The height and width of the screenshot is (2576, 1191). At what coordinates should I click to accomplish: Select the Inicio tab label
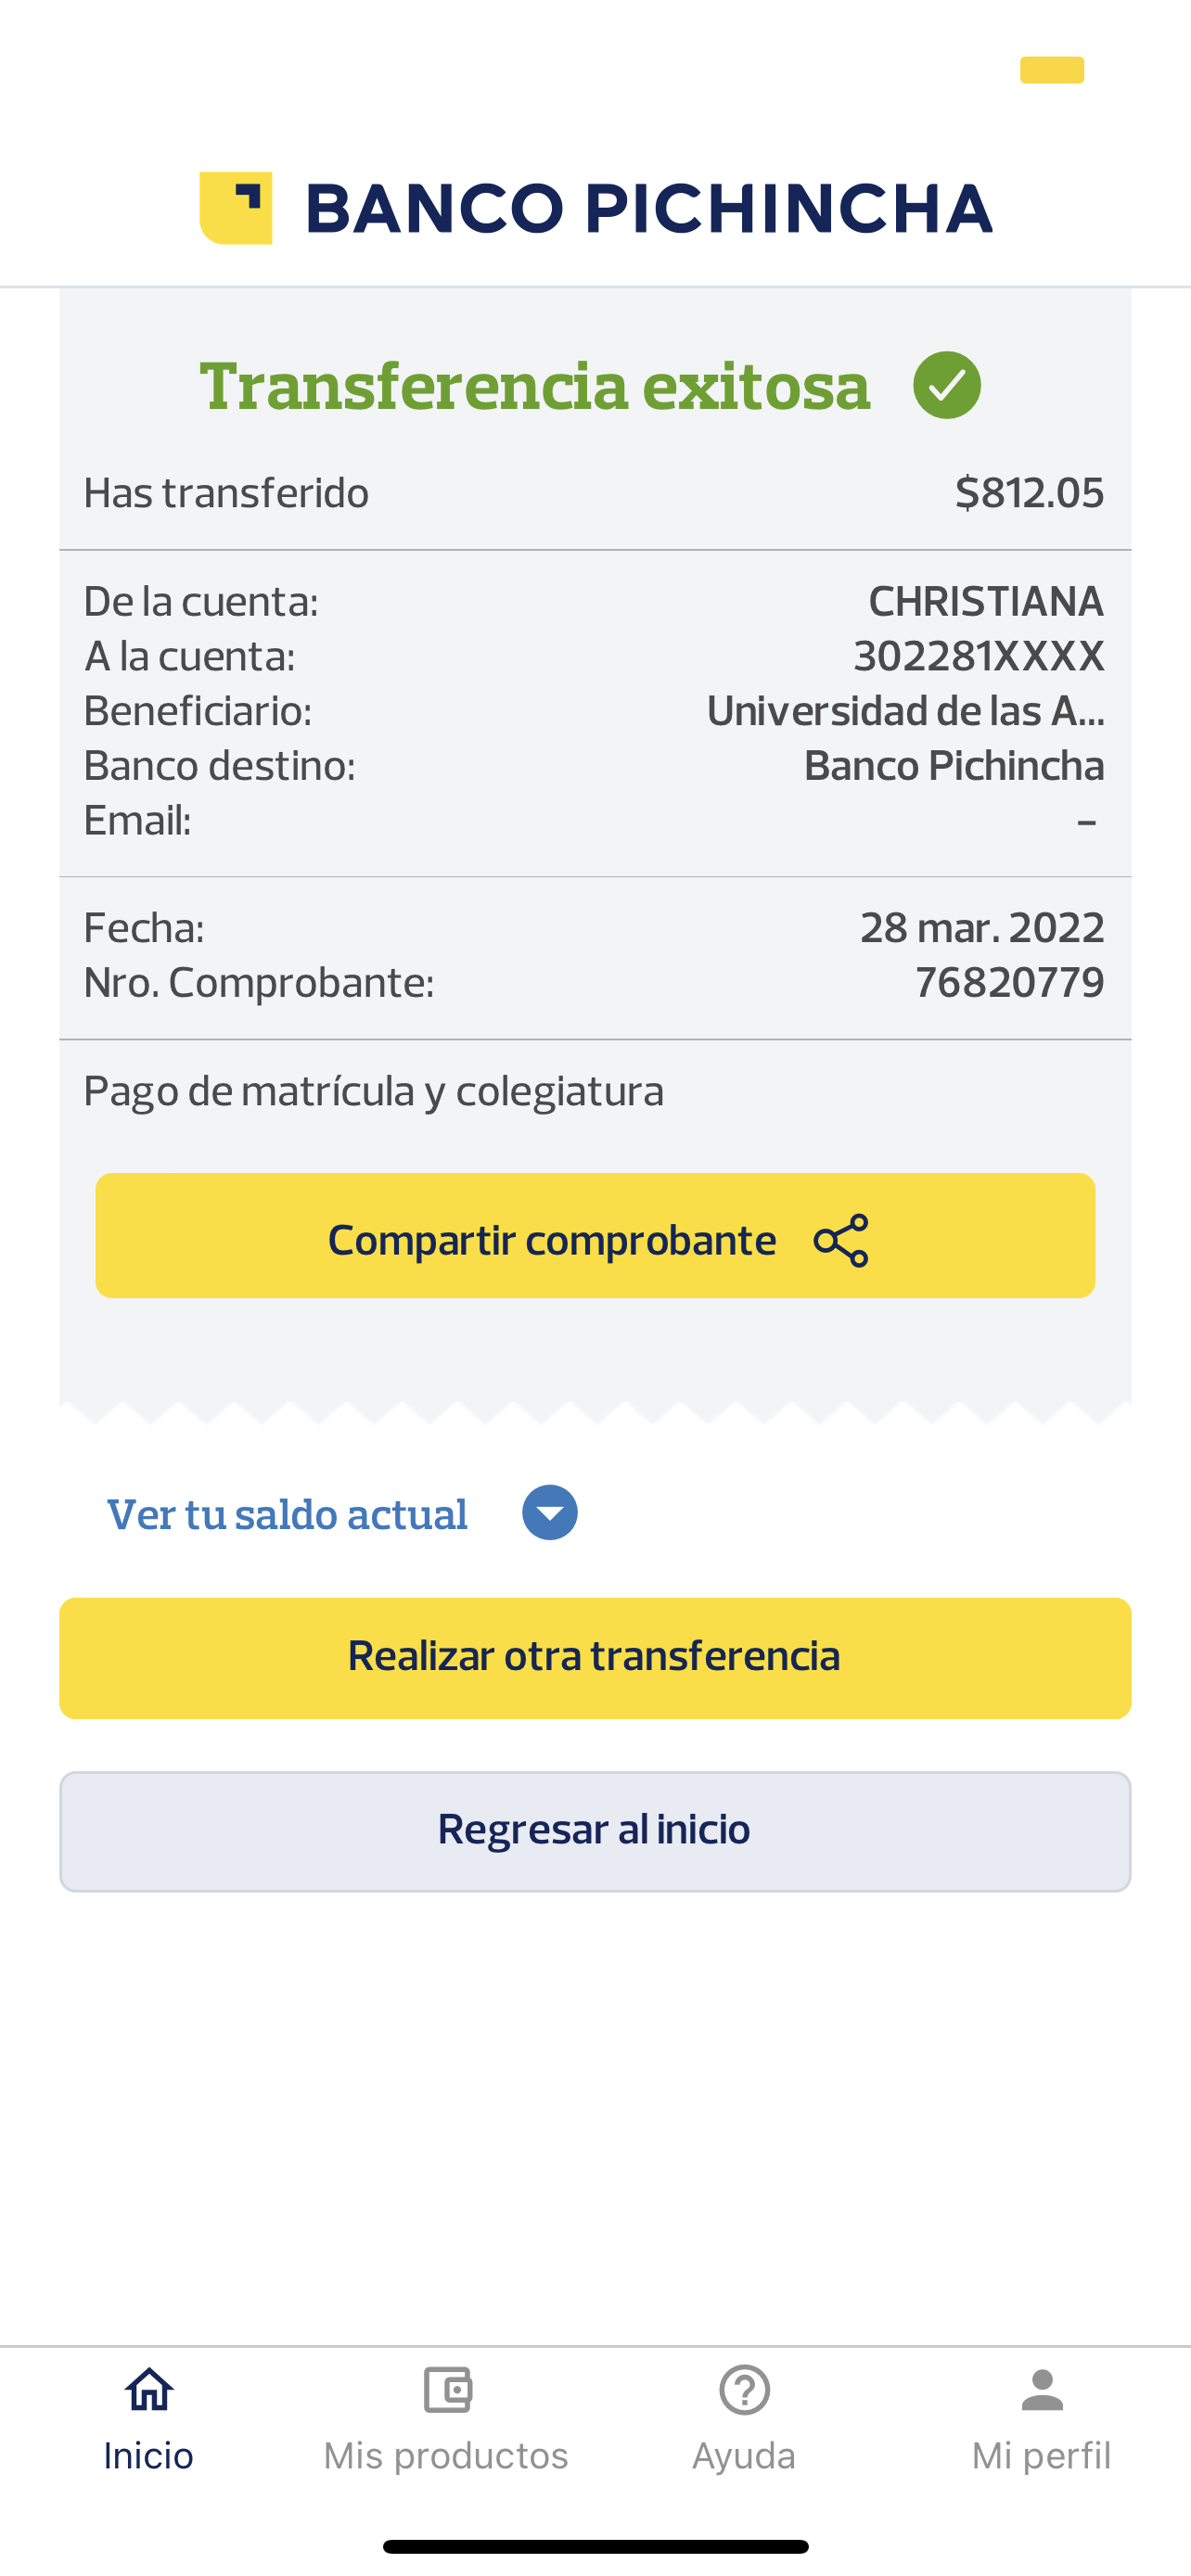point(149,2455)
